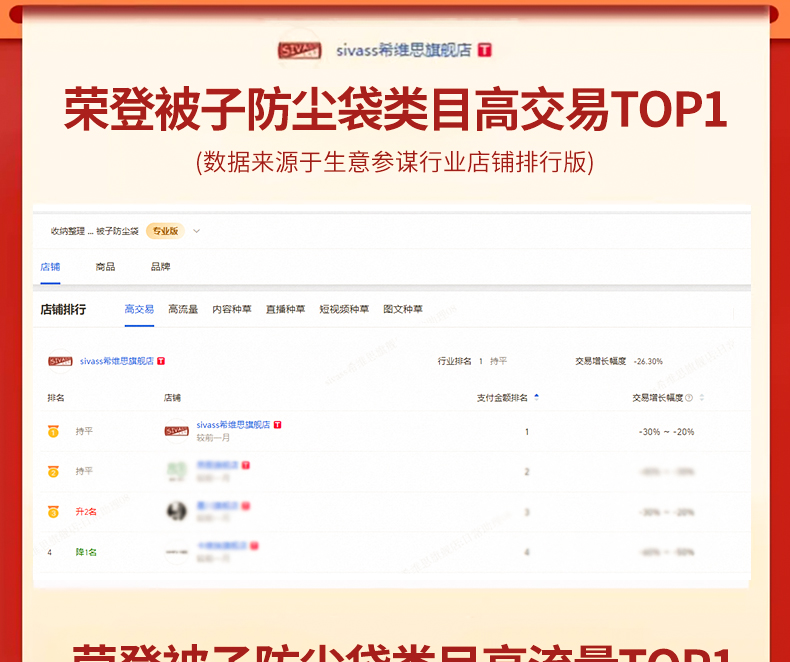
Task: Click the 店铺 column header in table
Action: pyautogui.click(x=172, y=398)
